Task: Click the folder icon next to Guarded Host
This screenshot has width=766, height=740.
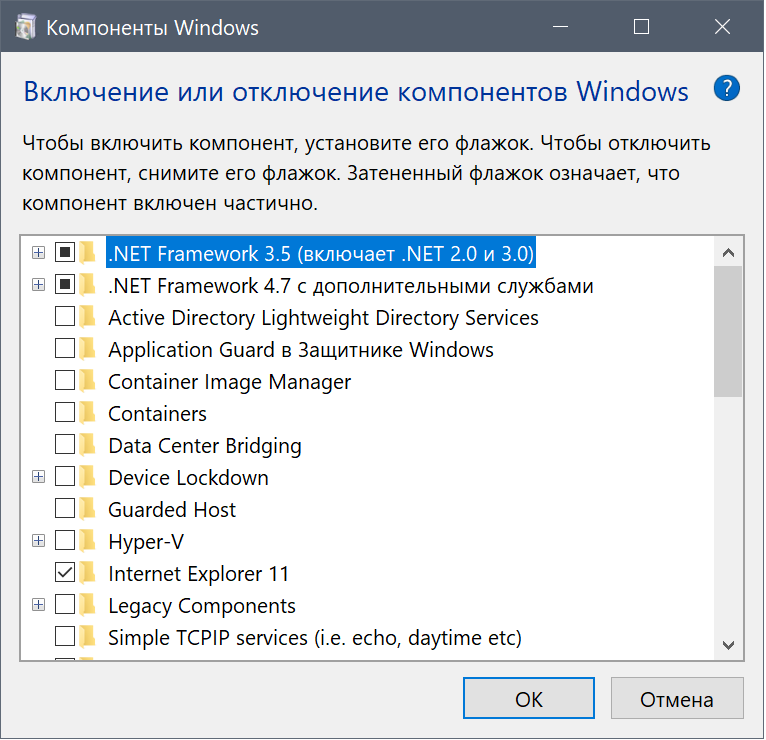Action: click(x=89, y=509)
